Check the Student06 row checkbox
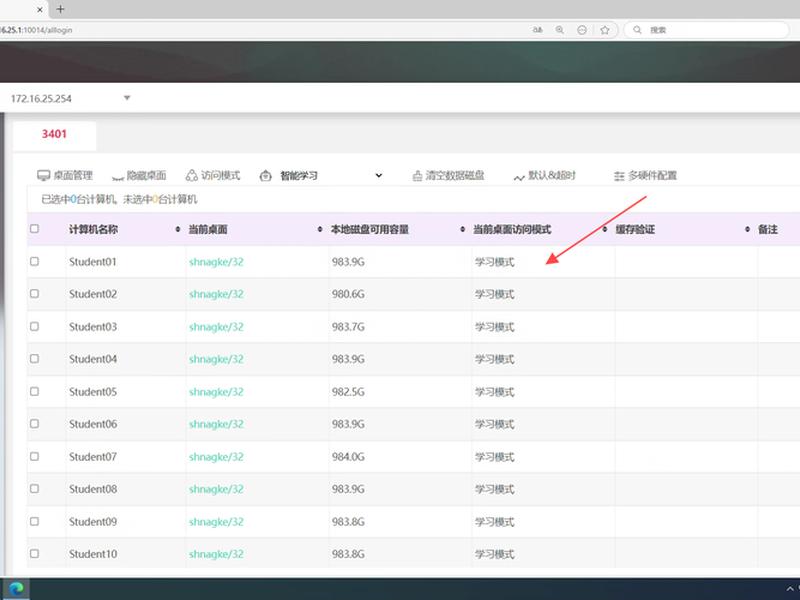Screen dimensions: 800x600 (x=34, y=423)
